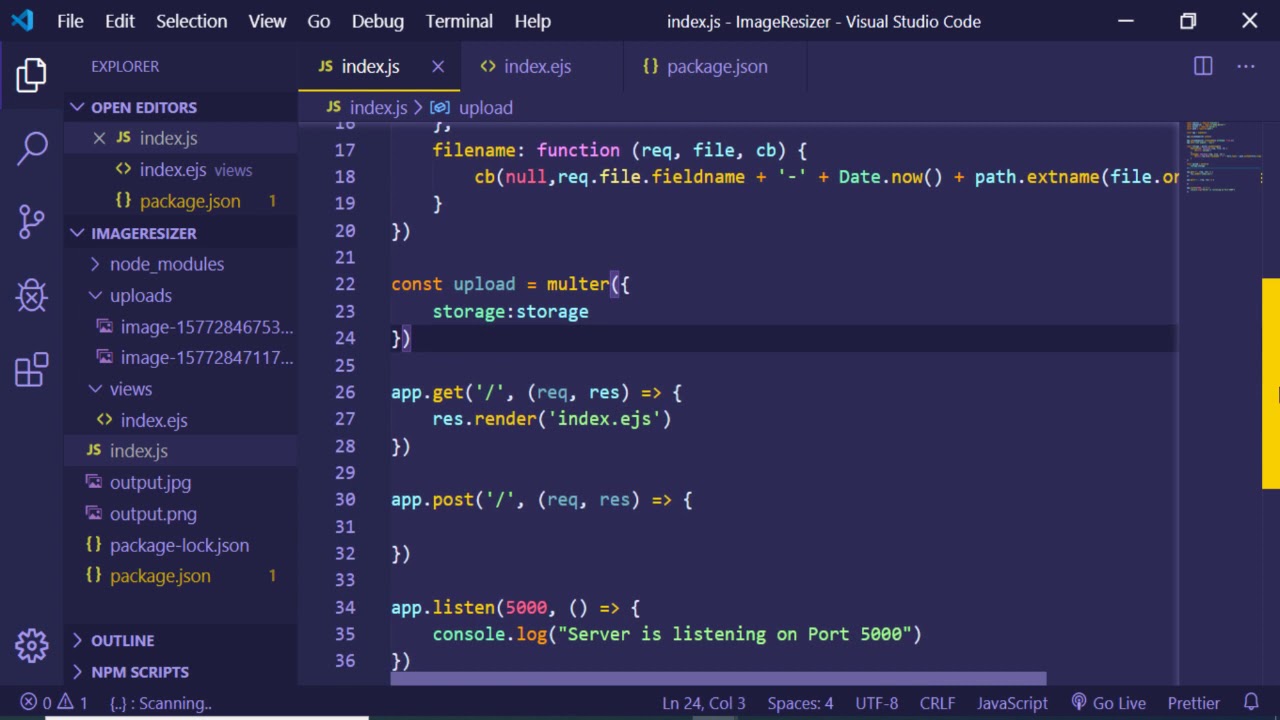Open the Extensions view

pyautogui.click(x=32, y=369)
